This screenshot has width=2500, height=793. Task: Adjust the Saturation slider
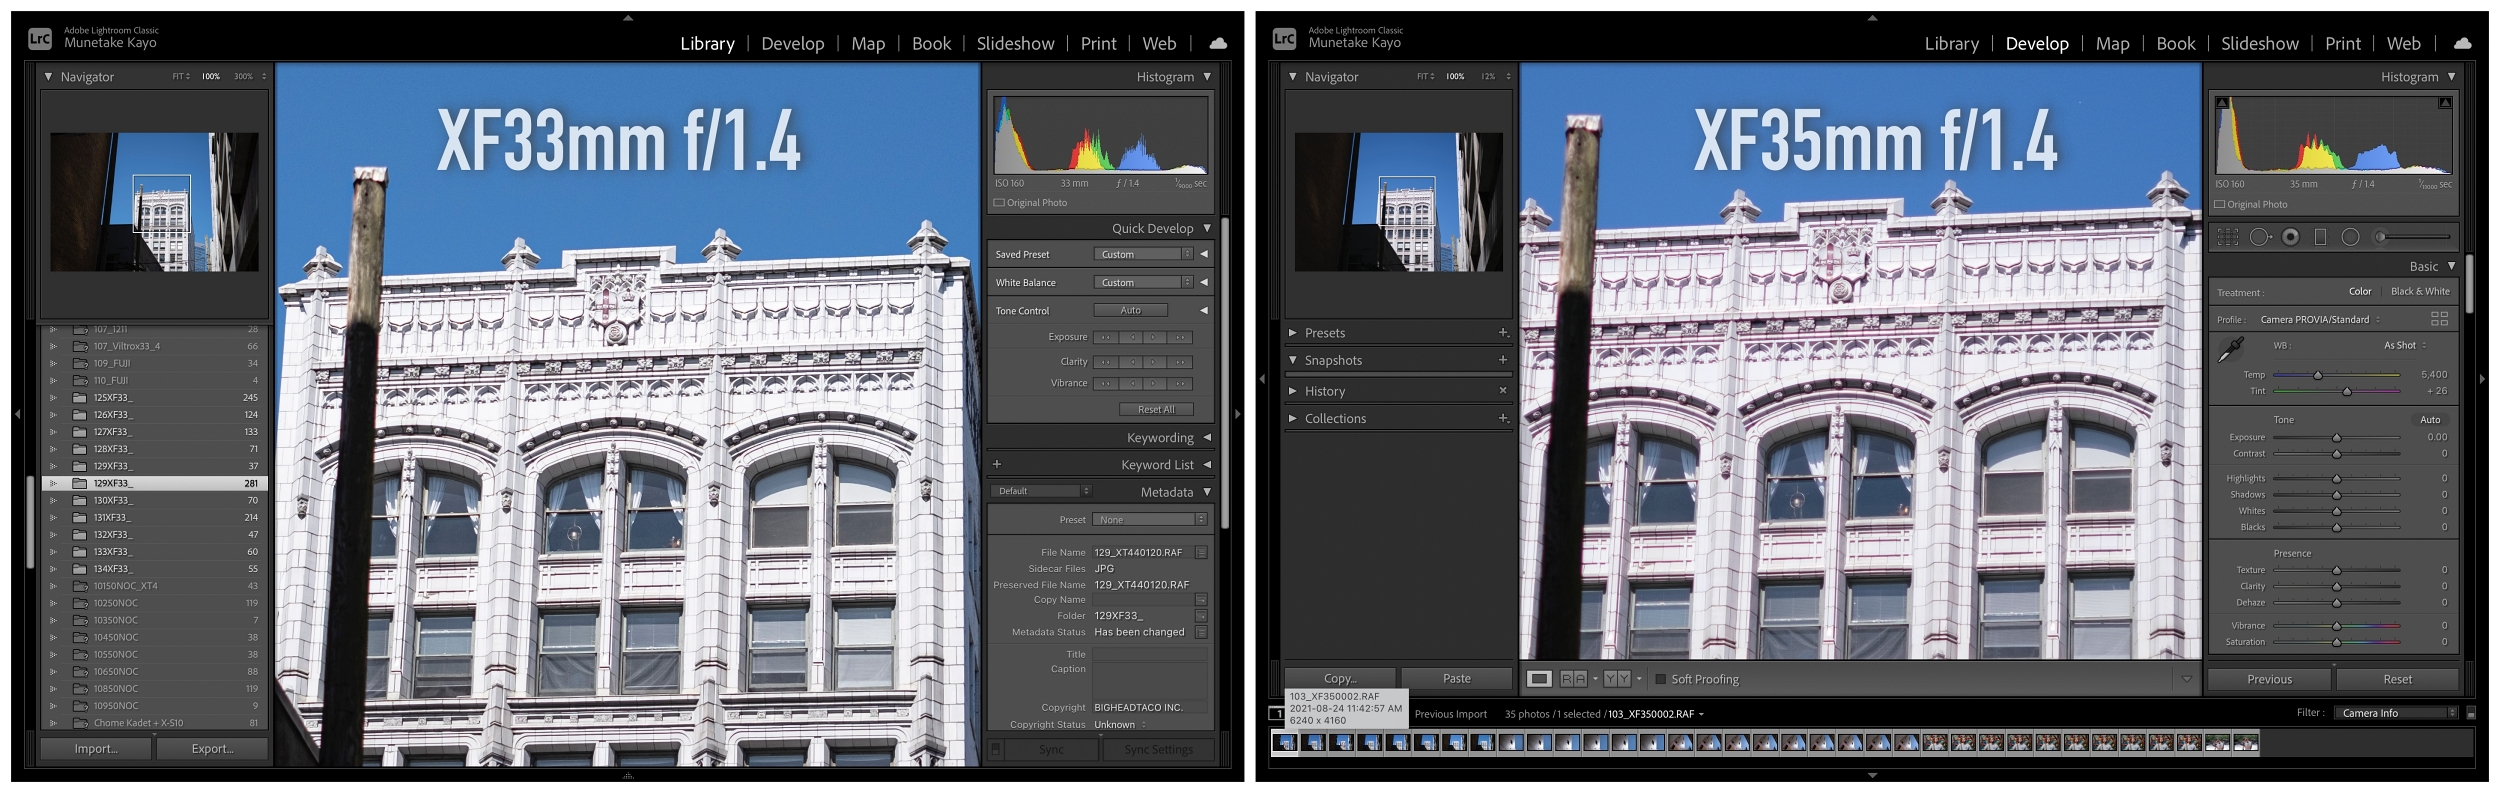(x=2337, y=642)
